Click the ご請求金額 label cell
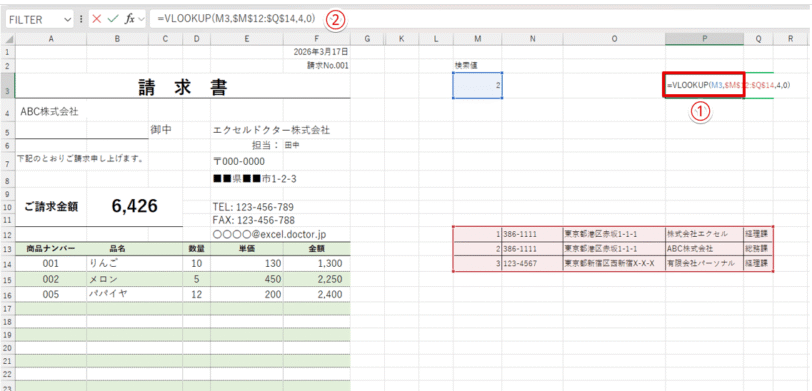 [x=51, y=207]
